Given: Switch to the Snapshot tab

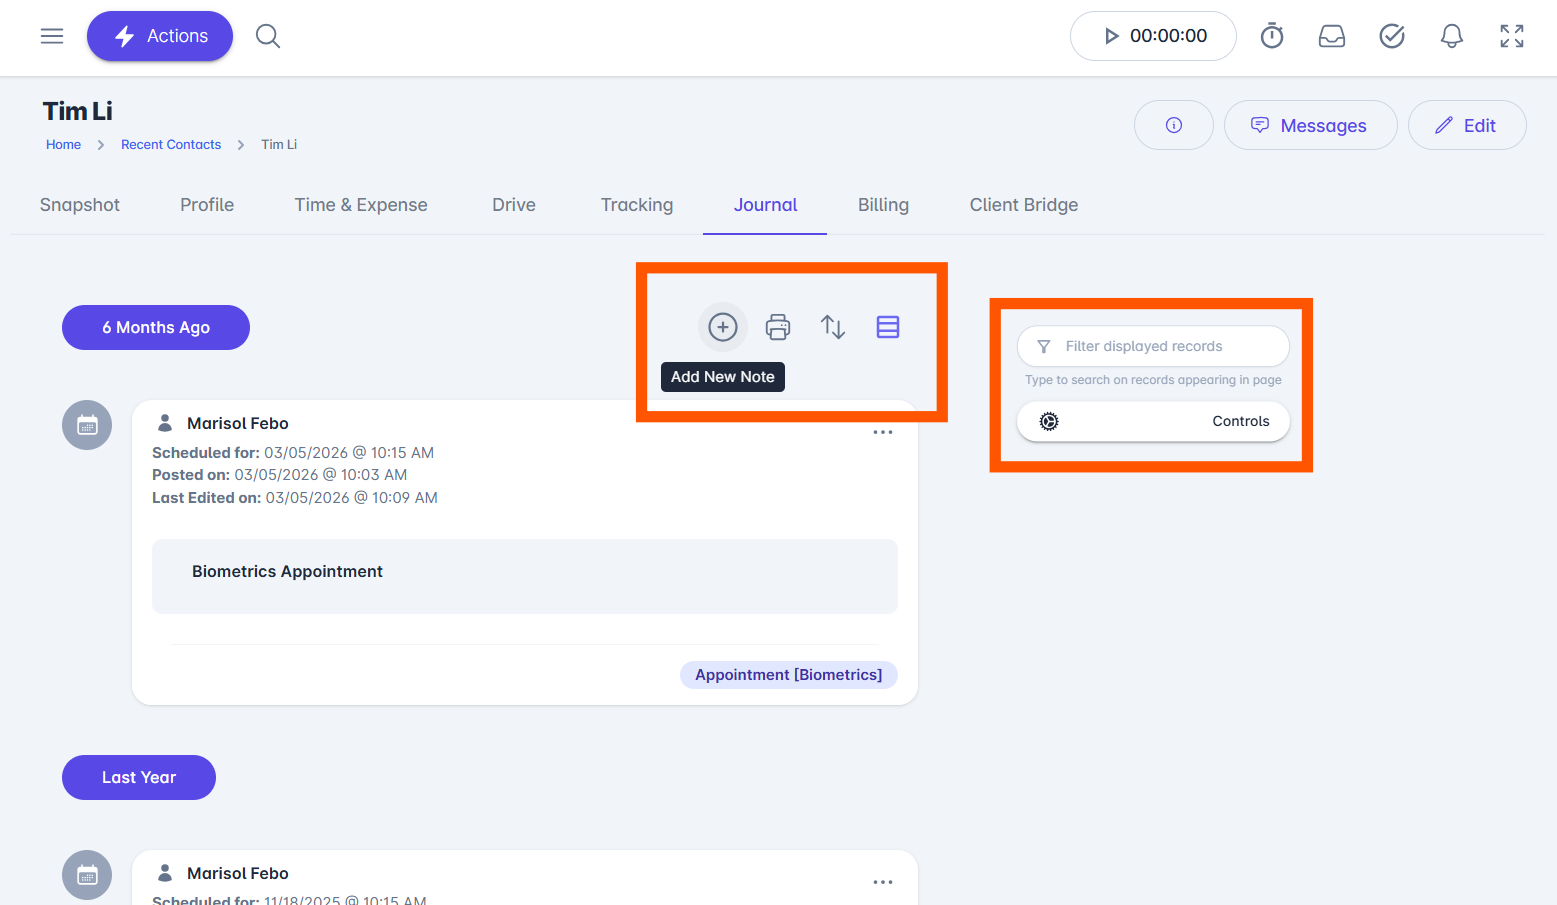Looking at the screenshot, I should point(80,205).
